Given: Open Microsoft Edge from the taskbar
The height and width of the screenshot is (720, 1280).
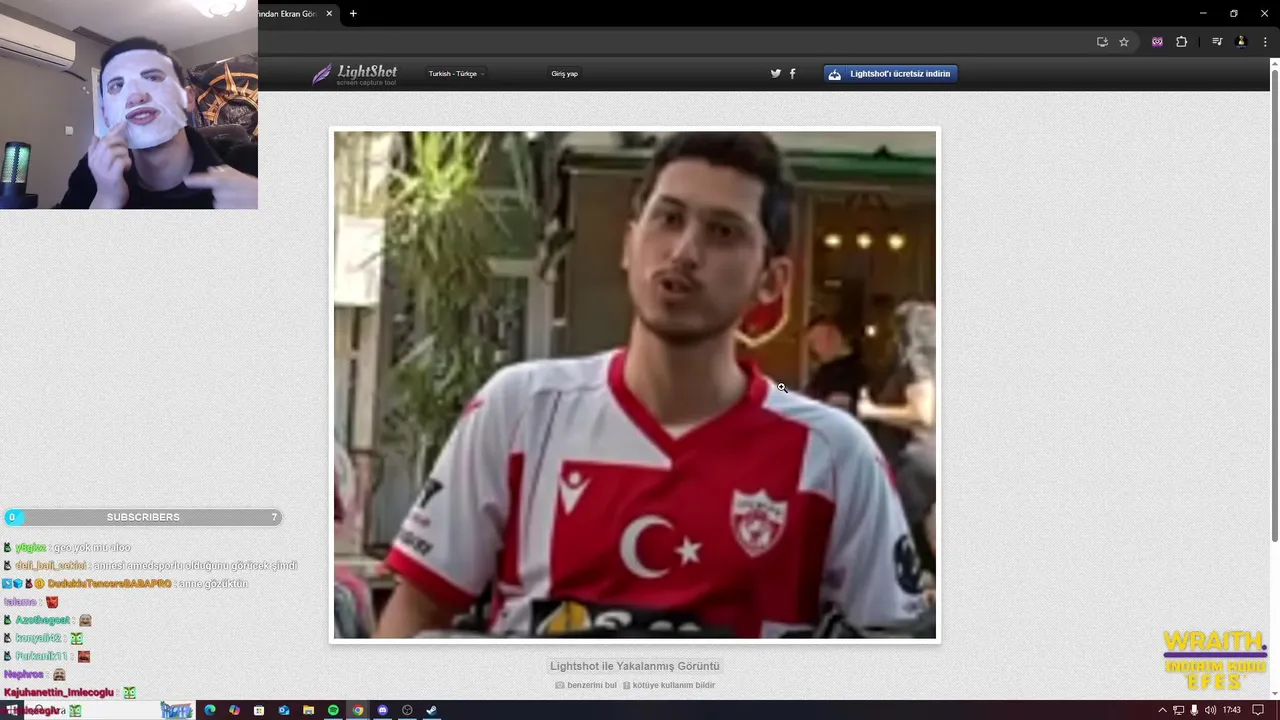Looking at the screenshot, I should [210, 710].
